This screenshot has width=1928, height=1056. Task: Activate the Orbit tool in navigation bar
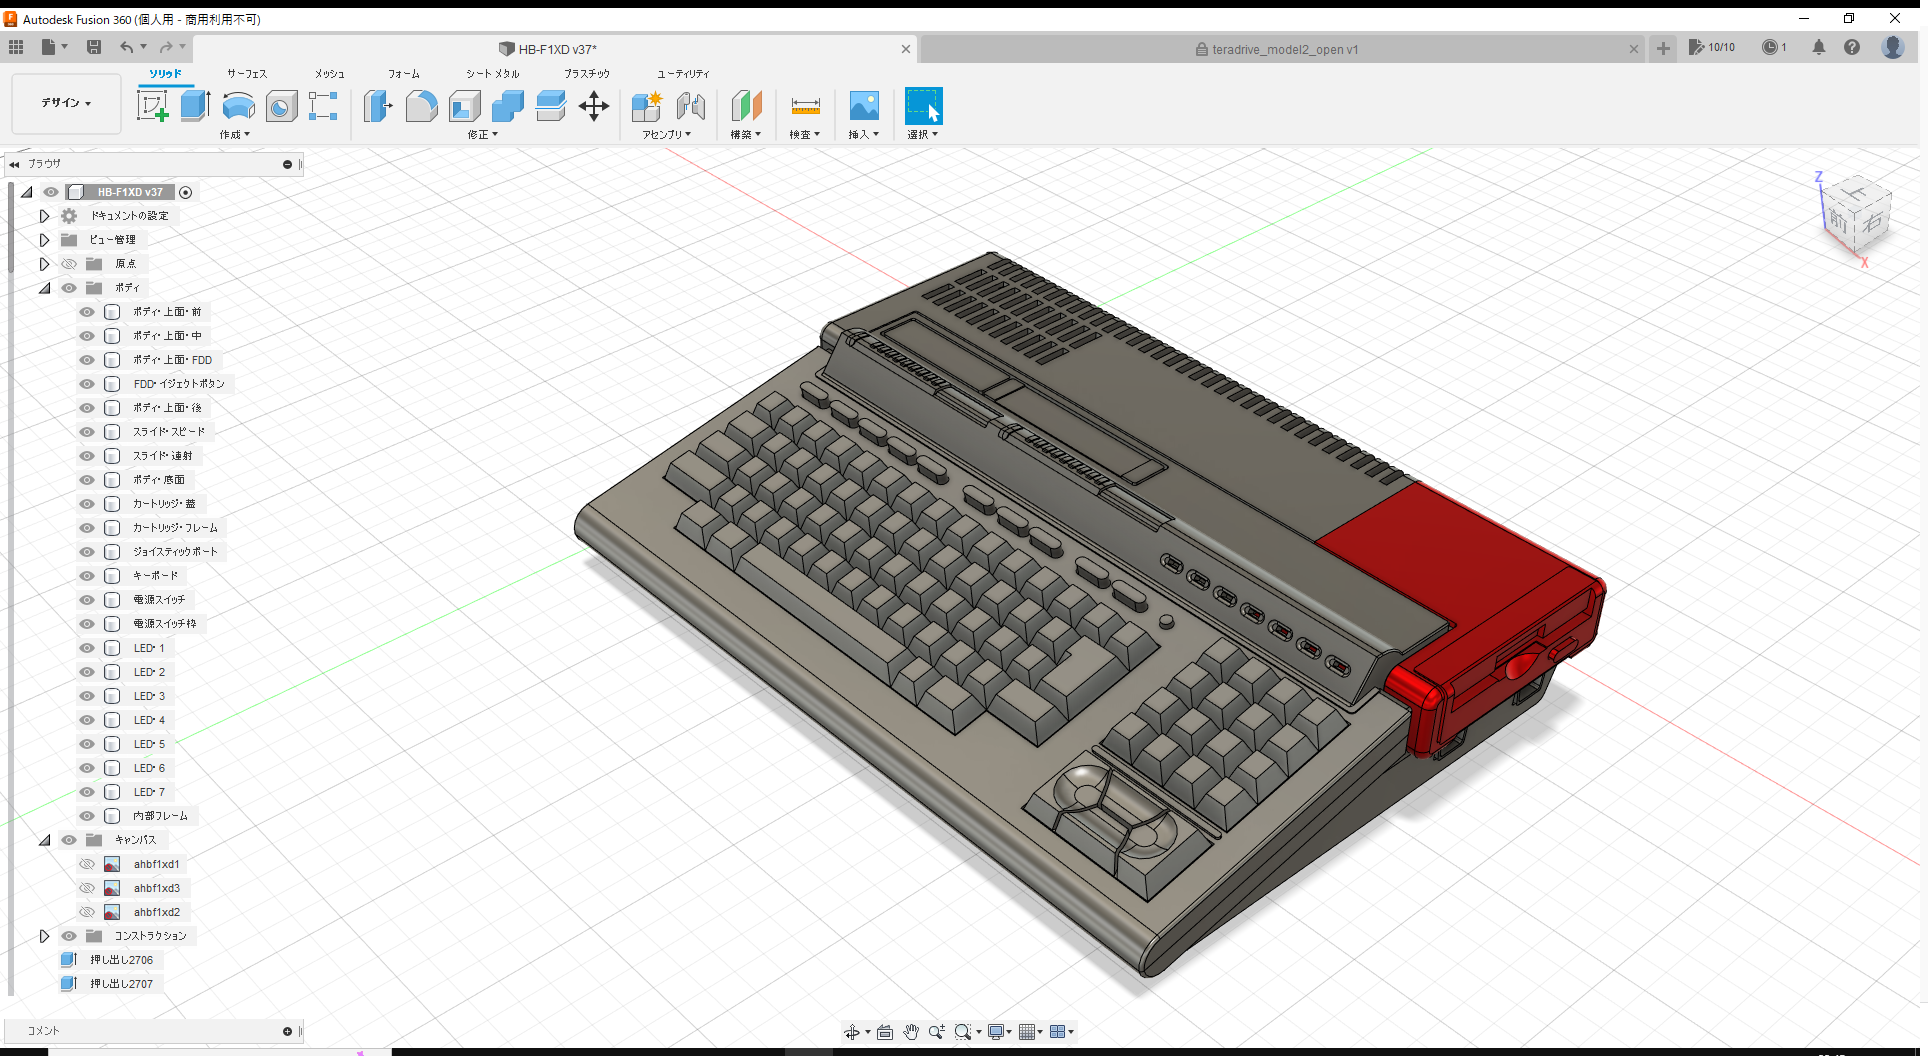(853, 1031)
